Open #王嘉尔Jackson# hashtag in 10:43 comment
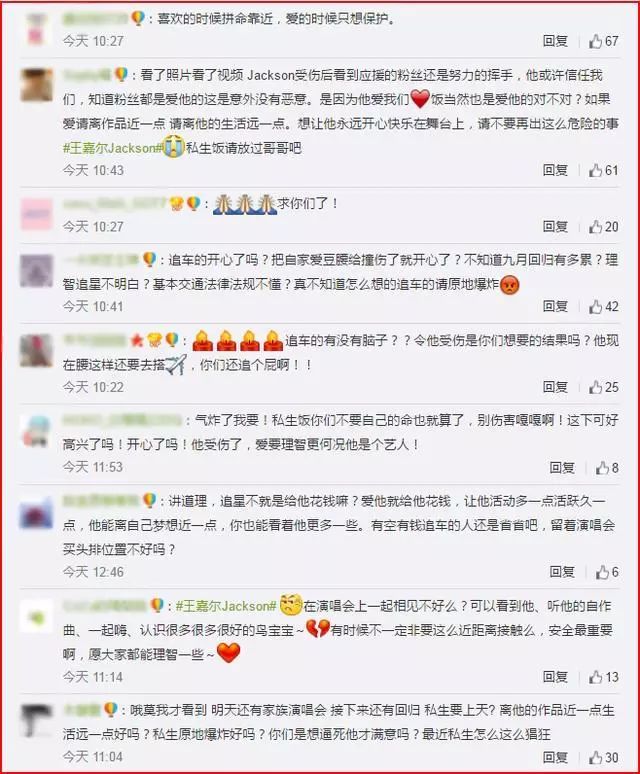This screenshot has height=774, width=640. coord(113,148)
